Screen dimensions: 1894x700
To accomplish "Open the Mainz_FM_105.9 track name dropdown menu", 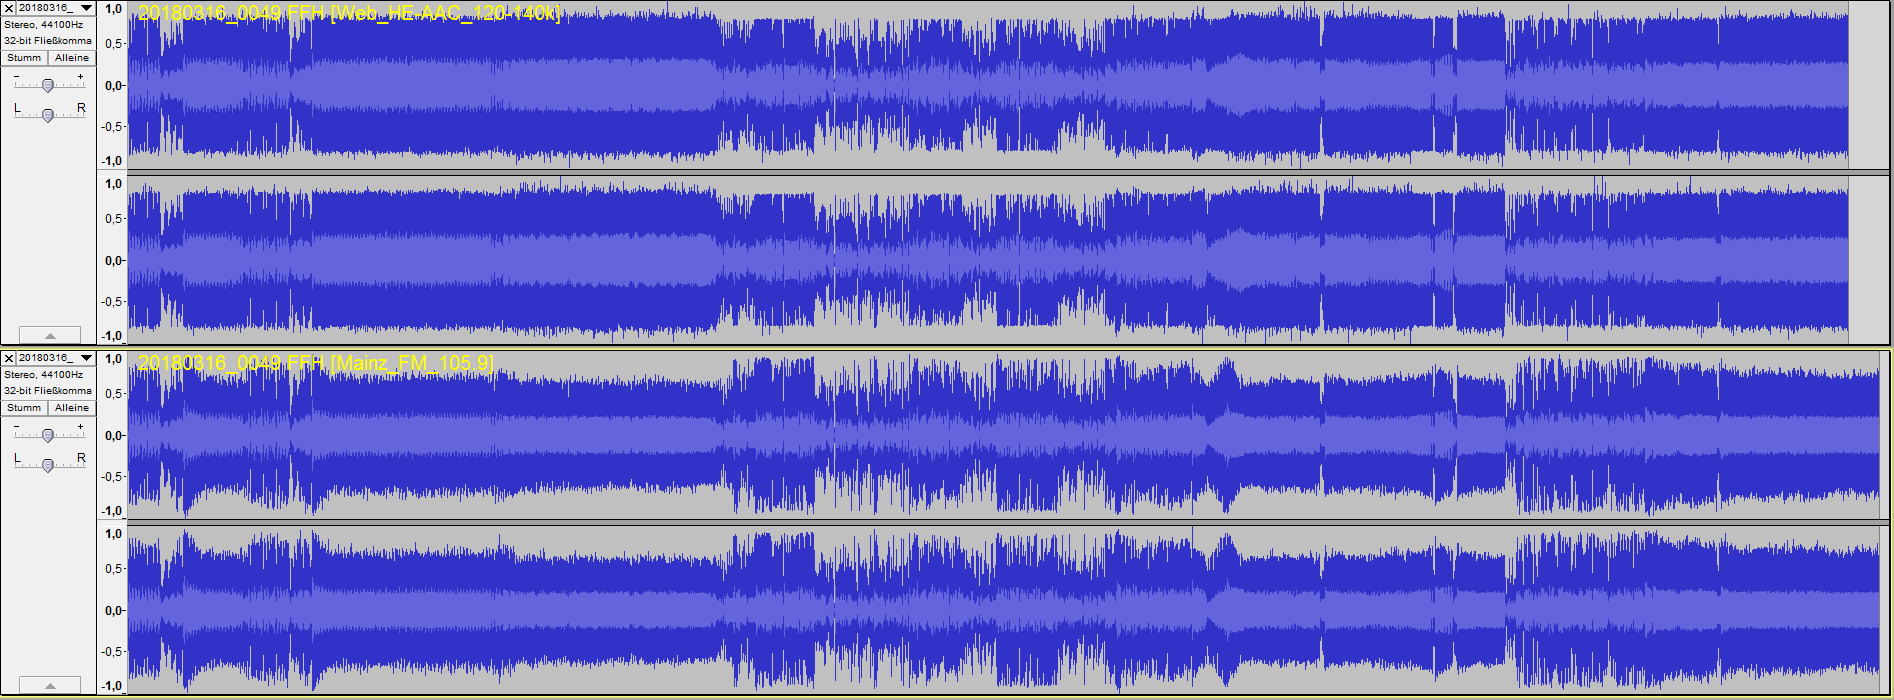I will click(x=86, y=358).
